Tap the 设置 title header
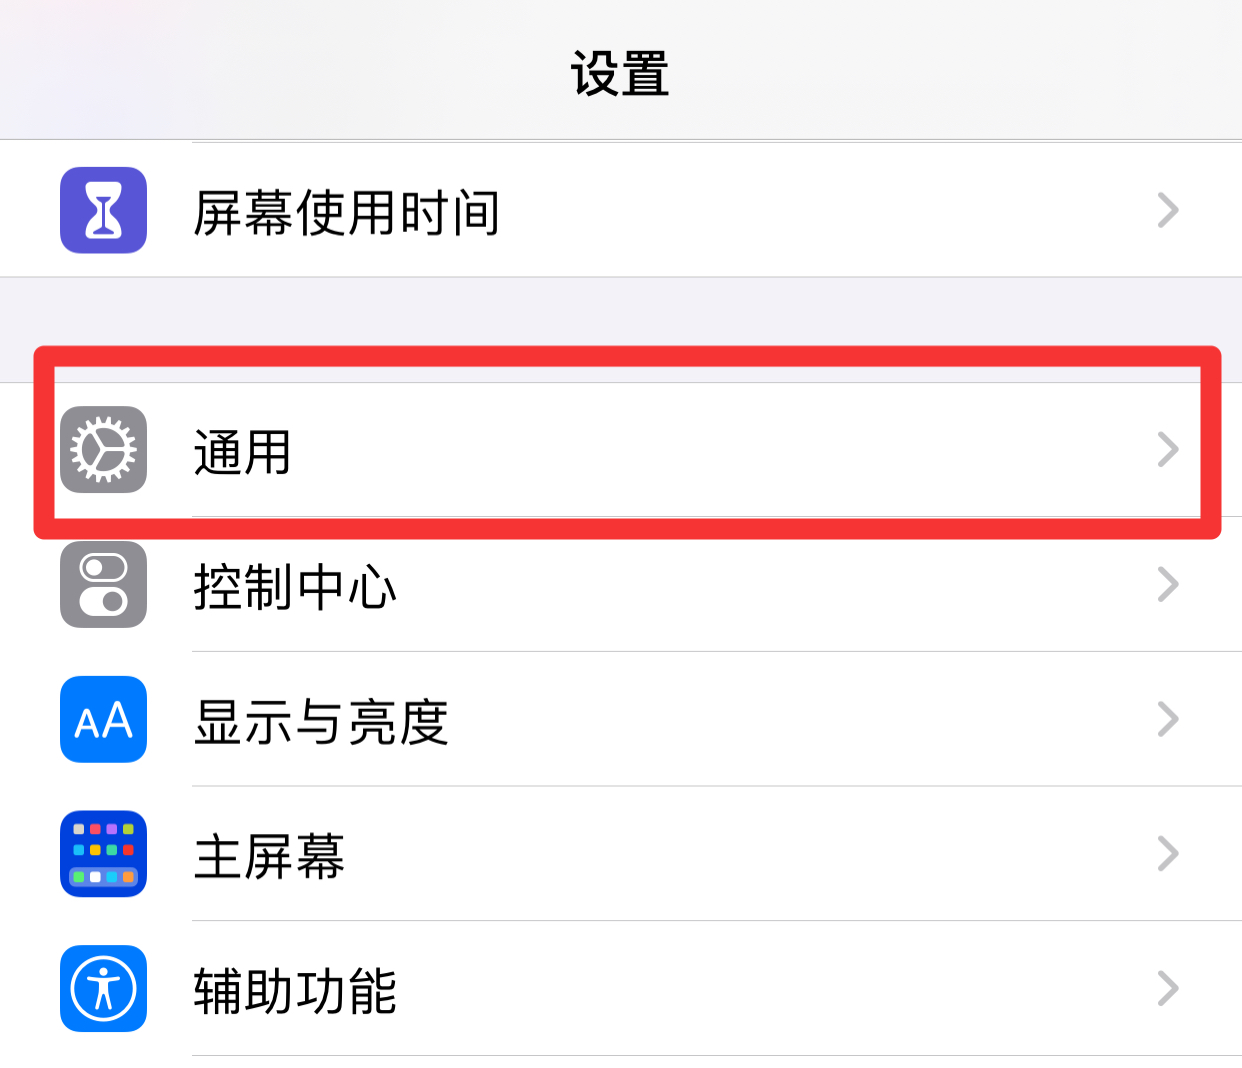 620,74
